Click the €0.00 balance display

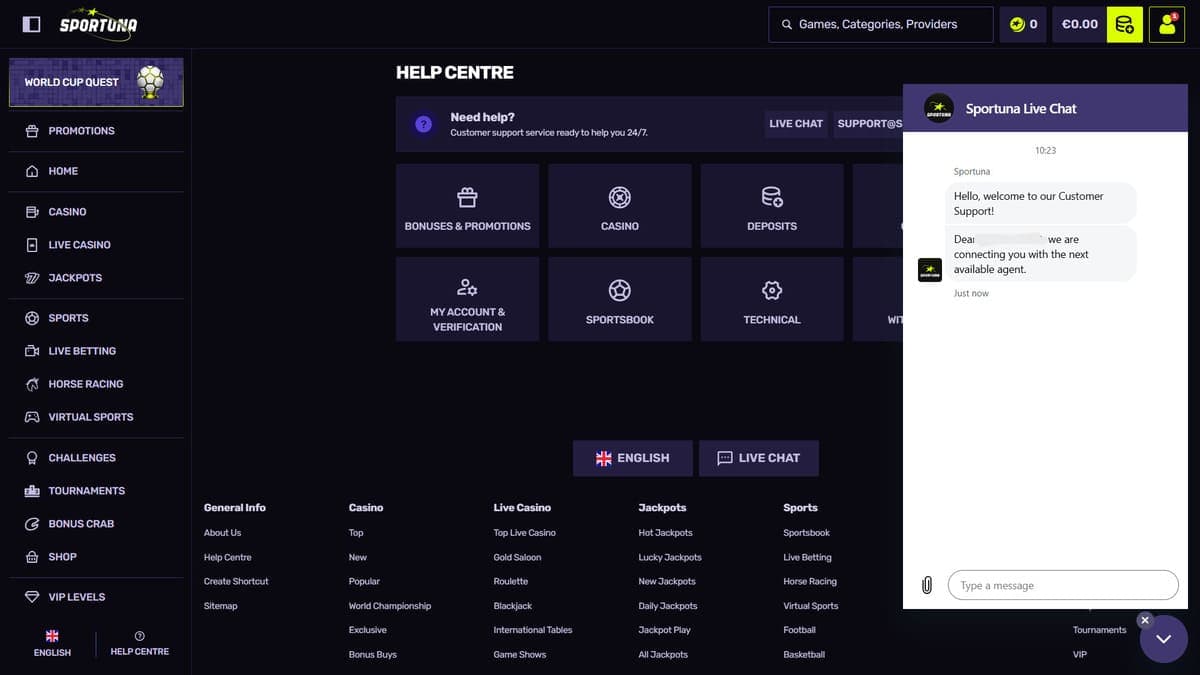[x=1079, y=24]
